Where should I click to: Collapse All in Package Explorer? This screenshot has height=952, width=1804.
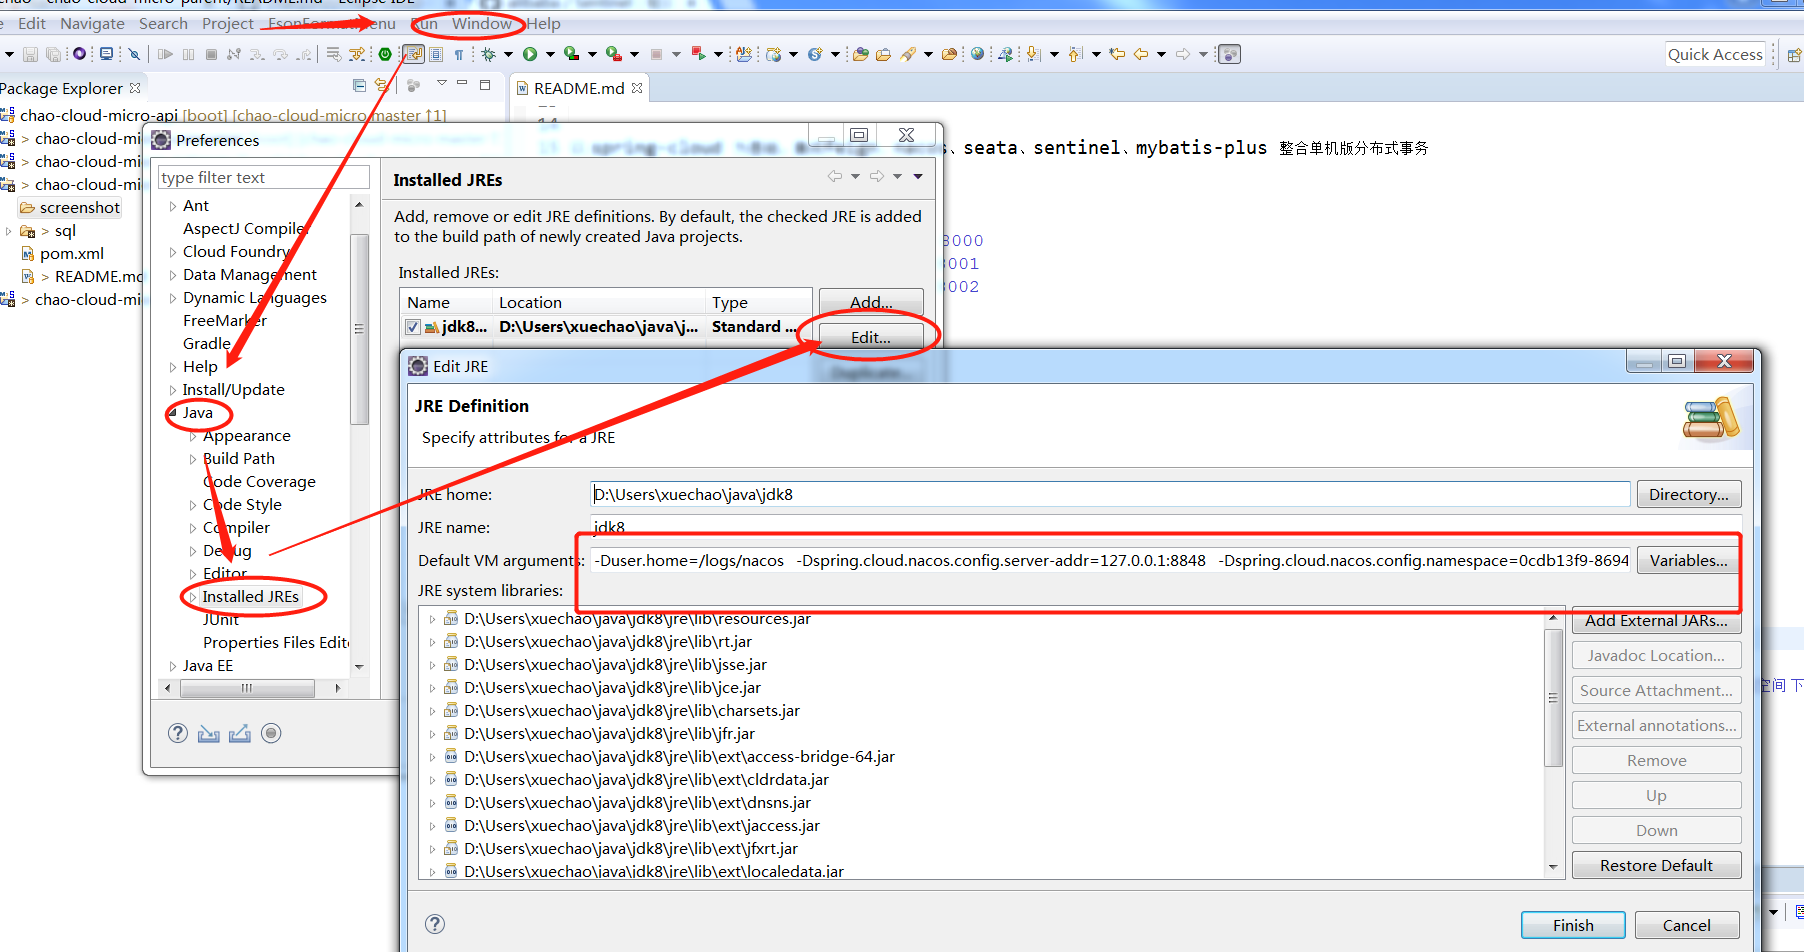point(360,86)
